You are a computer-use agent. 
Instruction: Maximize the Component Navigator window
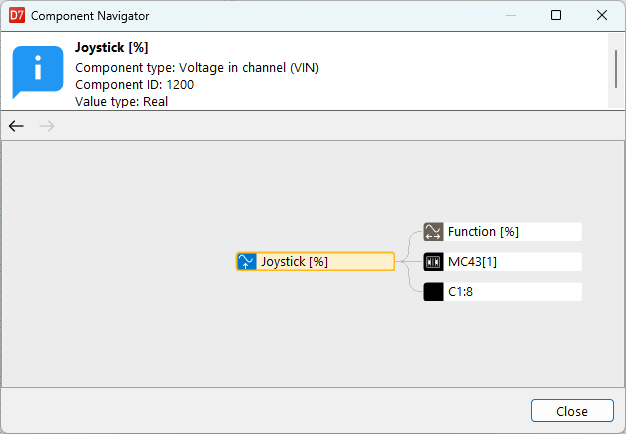click(556, 16)
